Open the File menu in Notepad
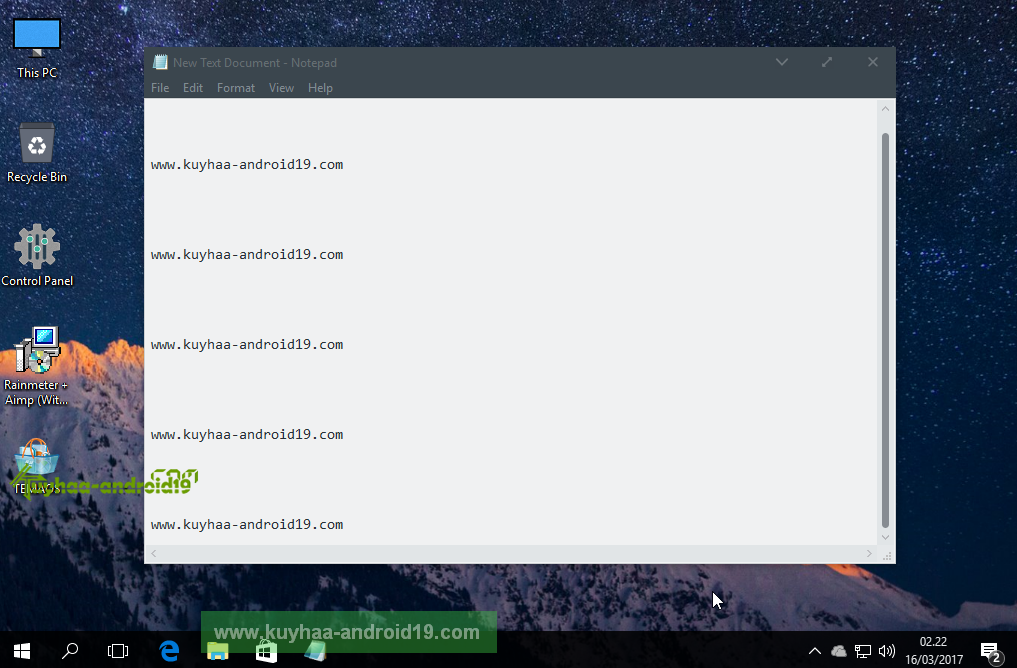The image size is (1017, 668). click(160, 88)
